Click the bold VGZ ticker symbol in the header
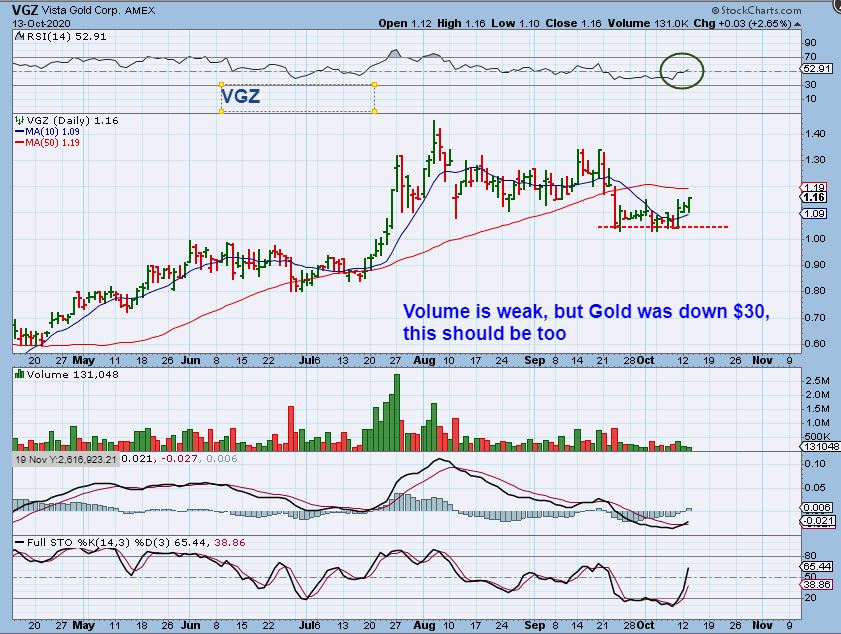 coord(25,10)
